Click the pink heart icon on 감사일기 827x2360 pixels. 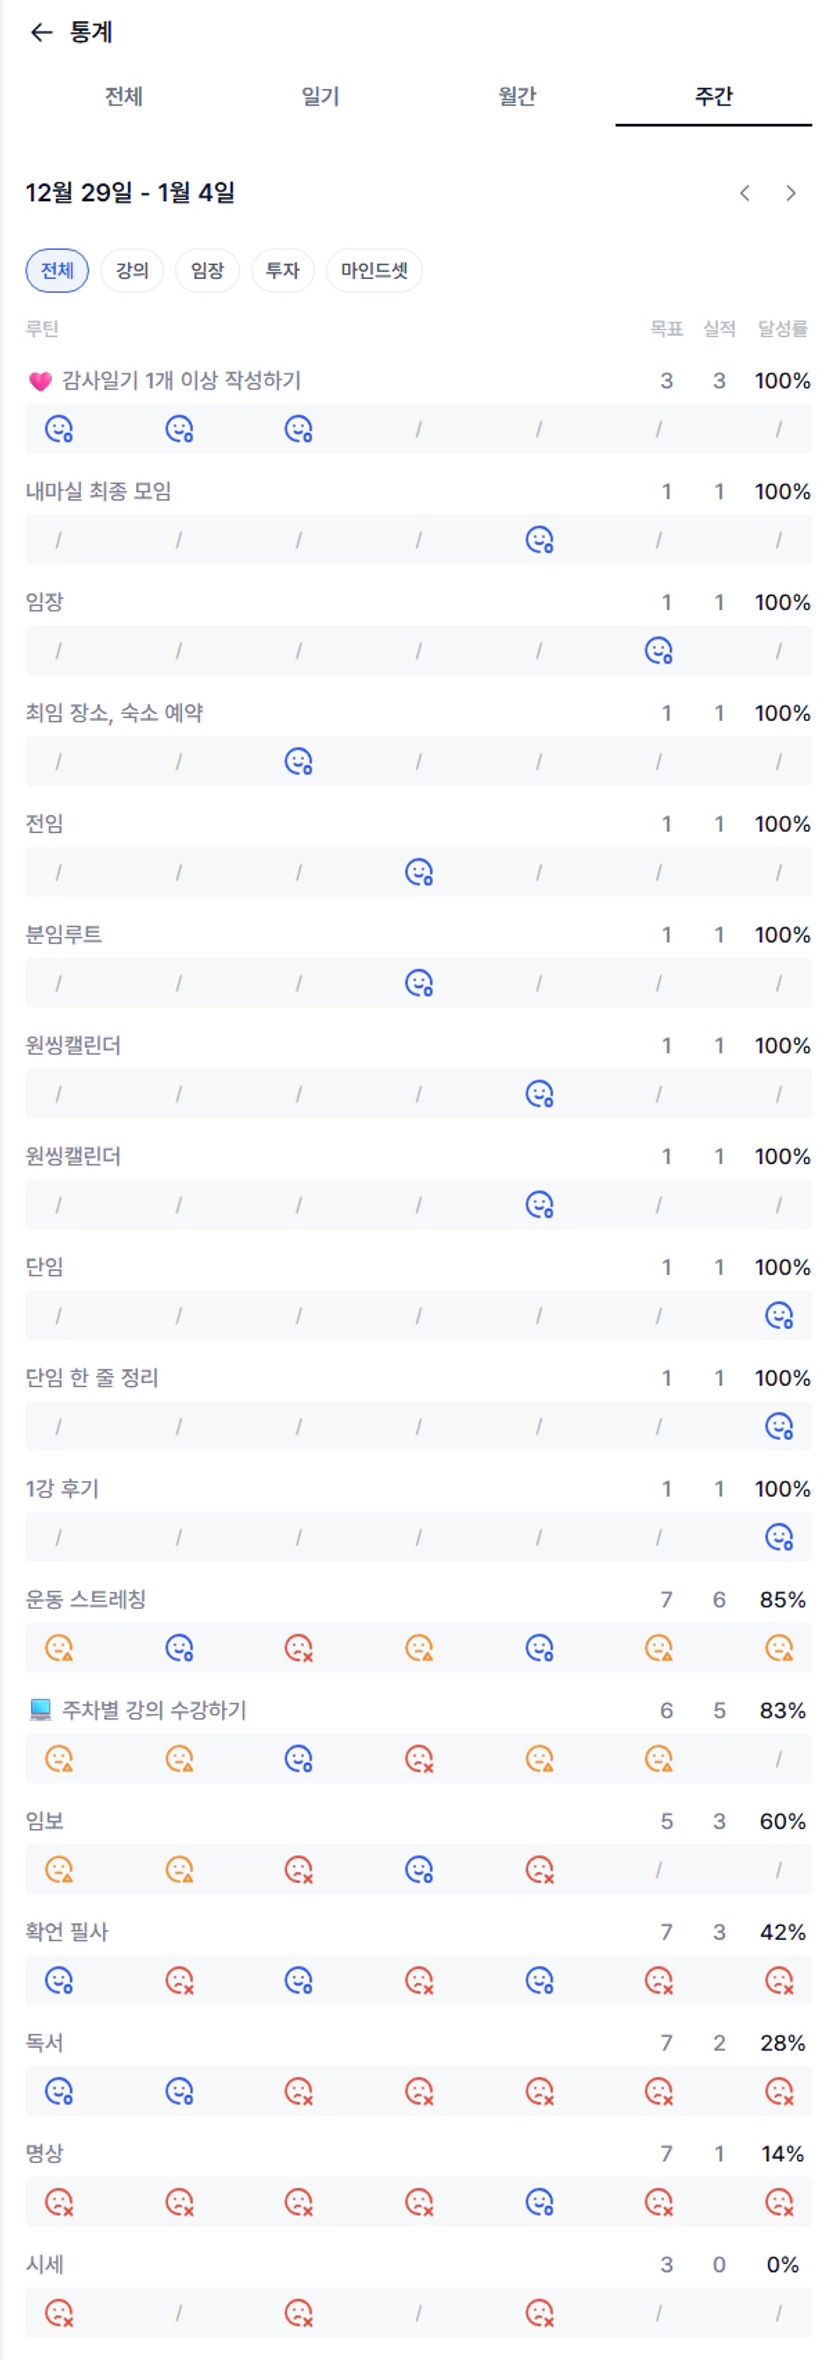pyautogui.click(x=40, y=381)
